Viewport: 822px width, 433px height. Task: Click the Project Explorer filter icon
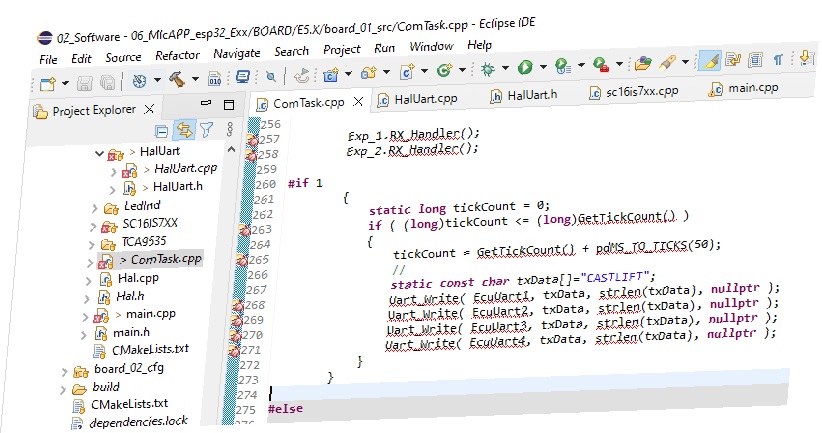[x=207, y=129]
